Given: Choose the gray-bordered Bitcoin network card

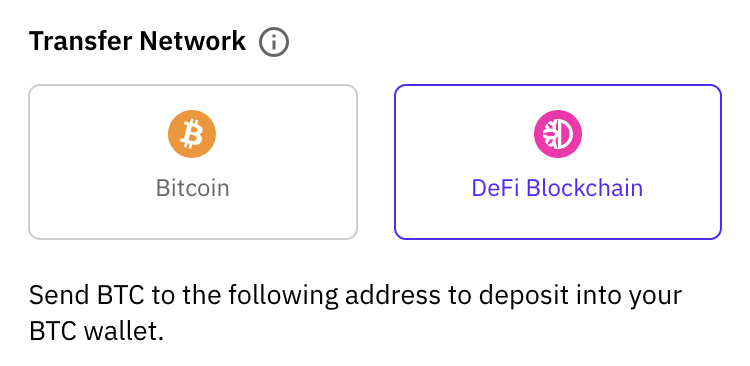Looking at the screenshot, I should (x=193, y=162).
